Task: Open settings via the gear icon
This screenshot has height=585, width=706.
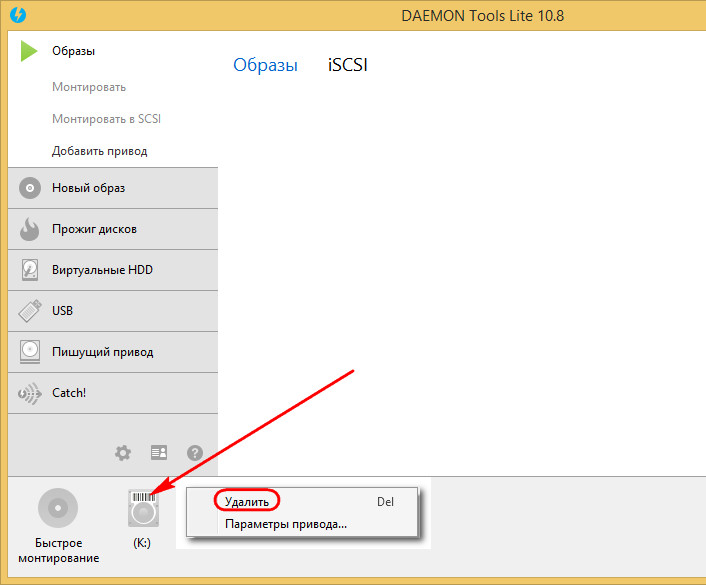Action: [x=122, y=453]
